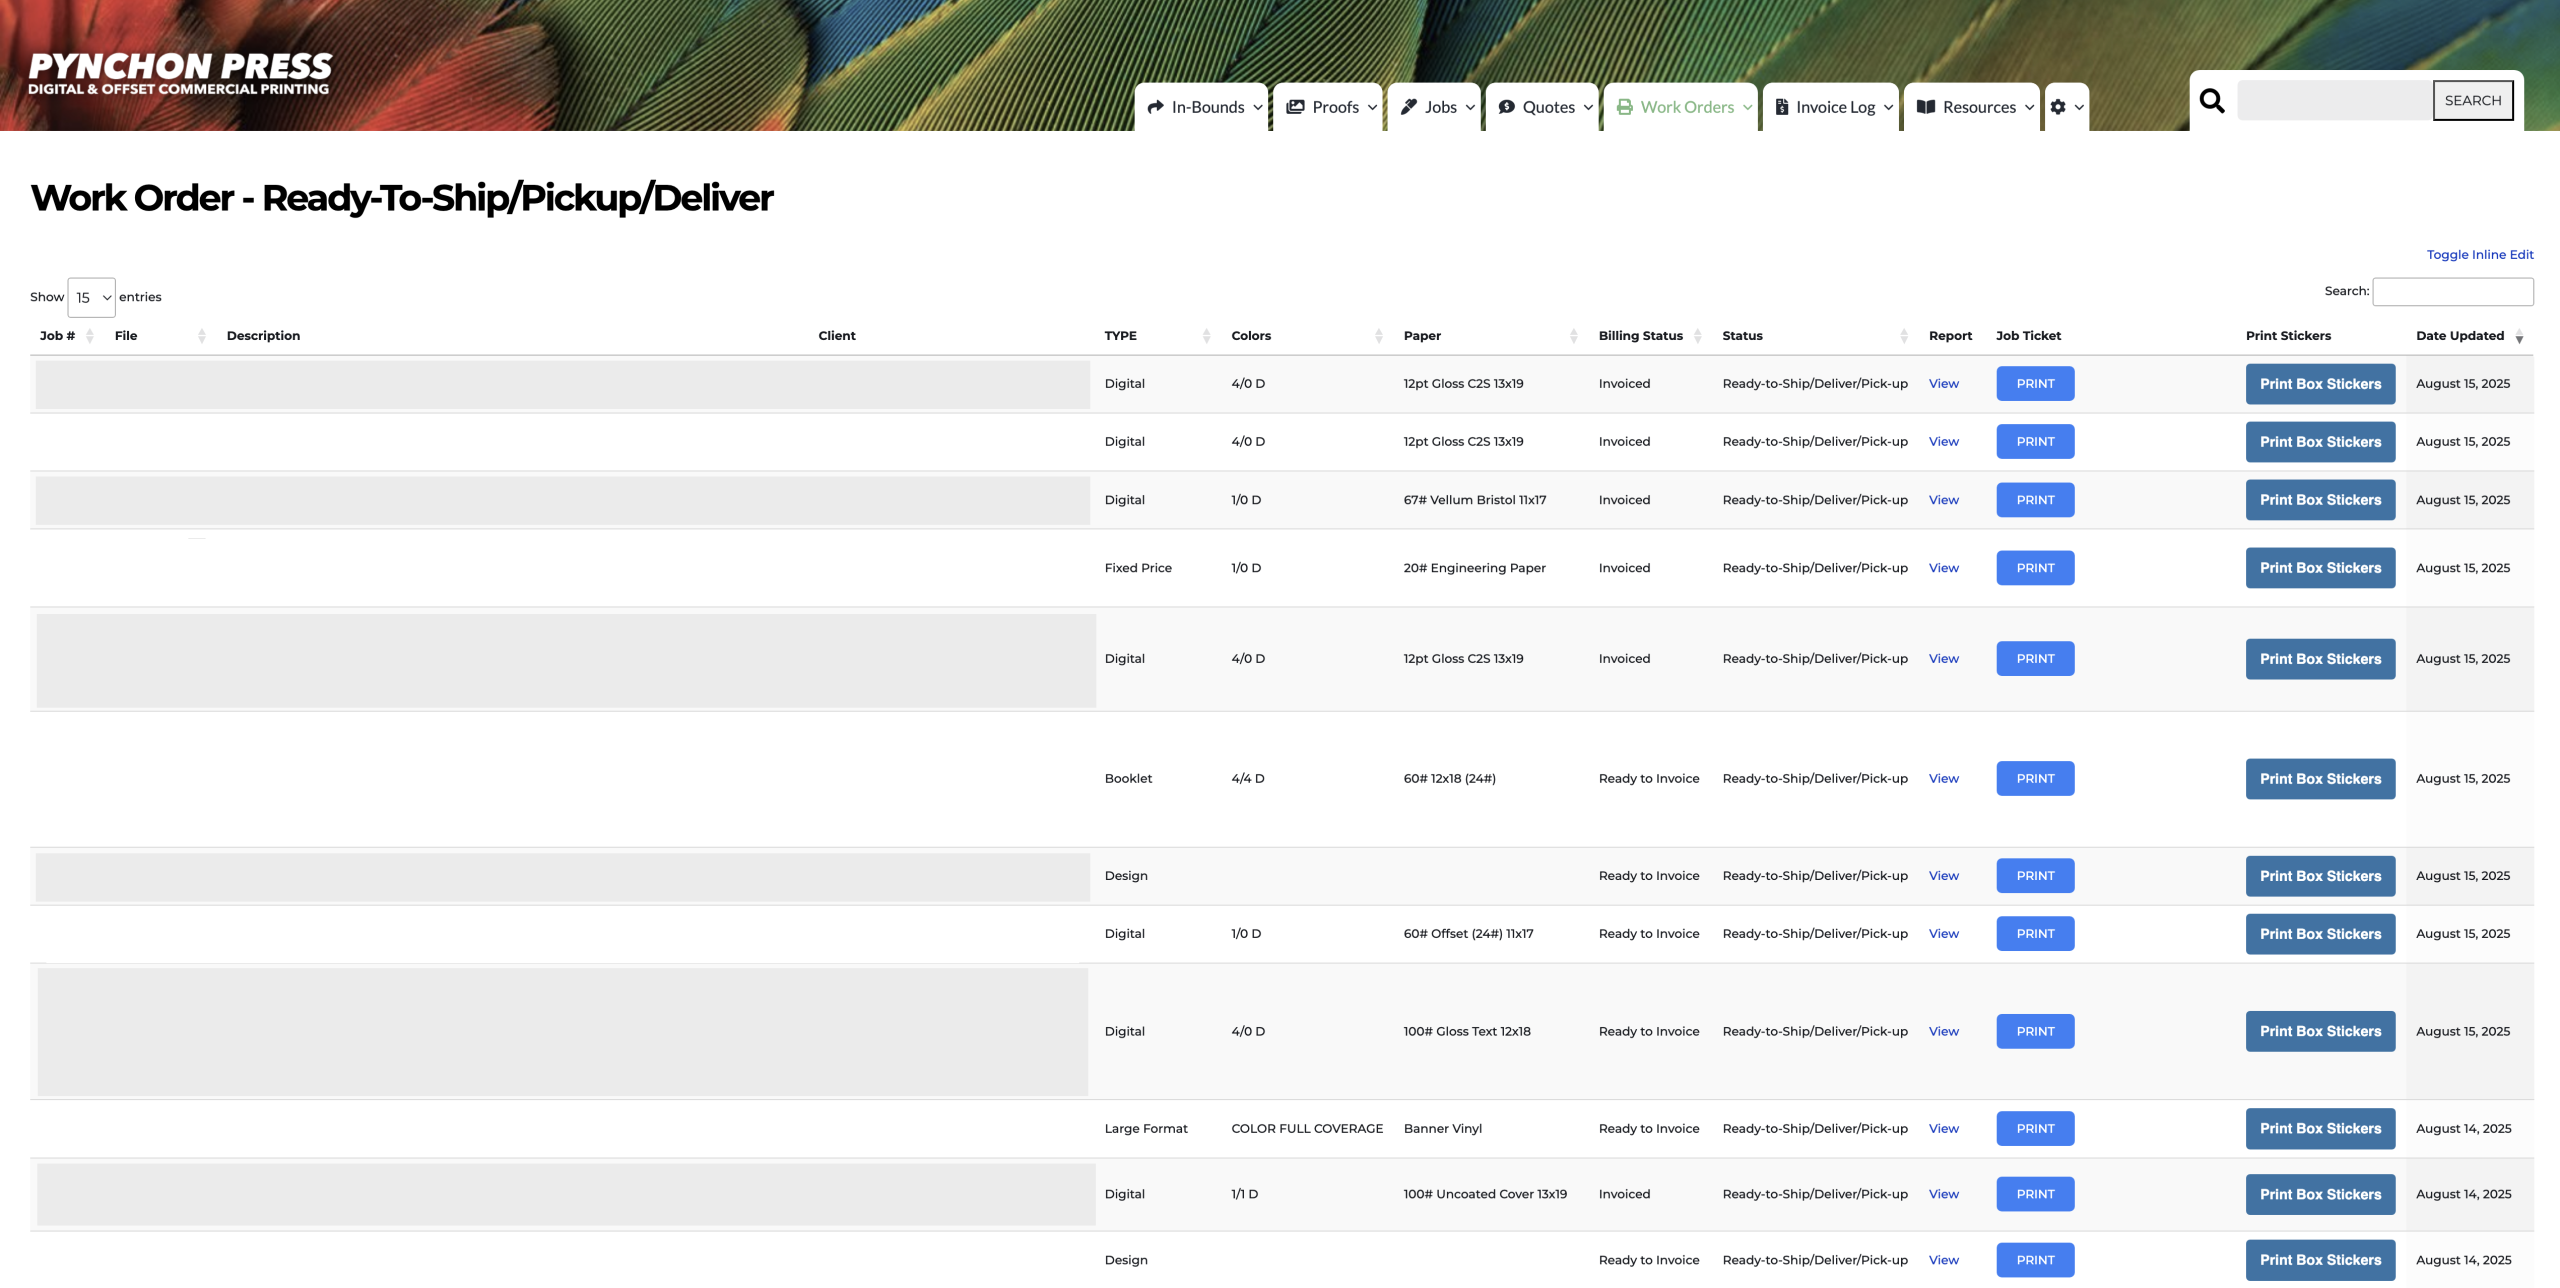Print Box Stickers for 100# Gloss Text row
Screen dimensions: 2560x1288
2320,1032
